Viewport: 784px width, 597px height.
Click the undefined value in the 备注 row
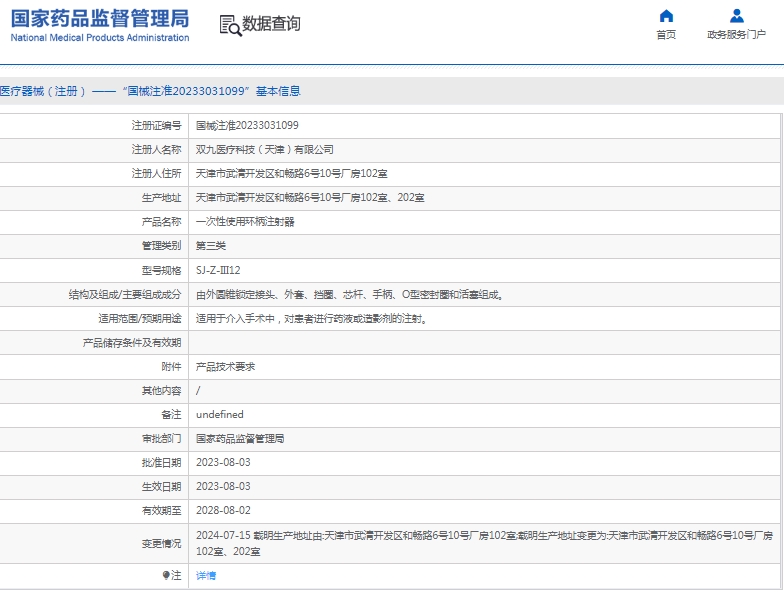point(220,414)
